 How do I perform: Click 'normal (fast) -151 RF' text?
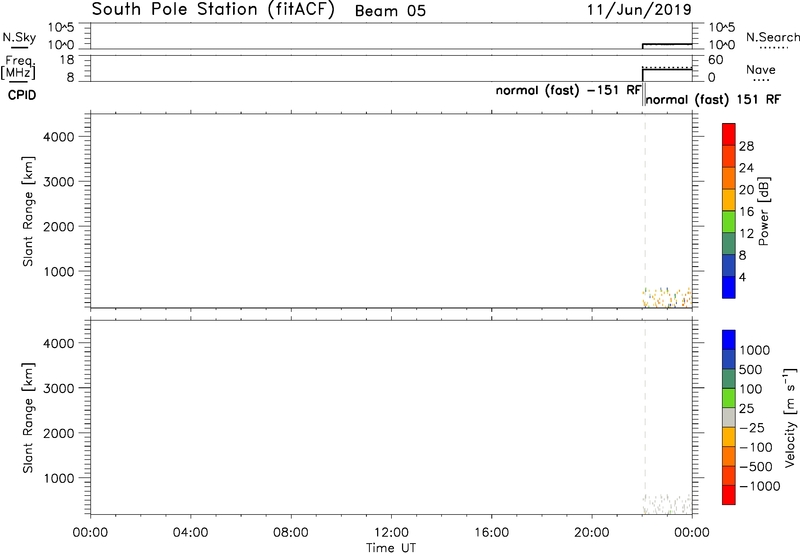568,90
